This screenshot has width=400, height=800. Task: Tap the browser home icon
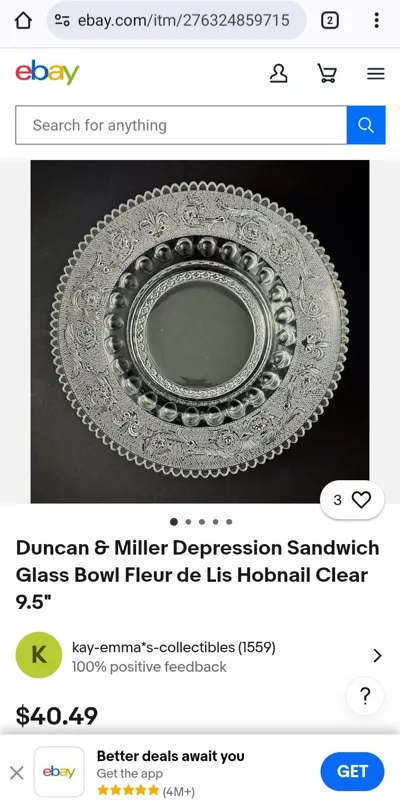coord(23,20)
